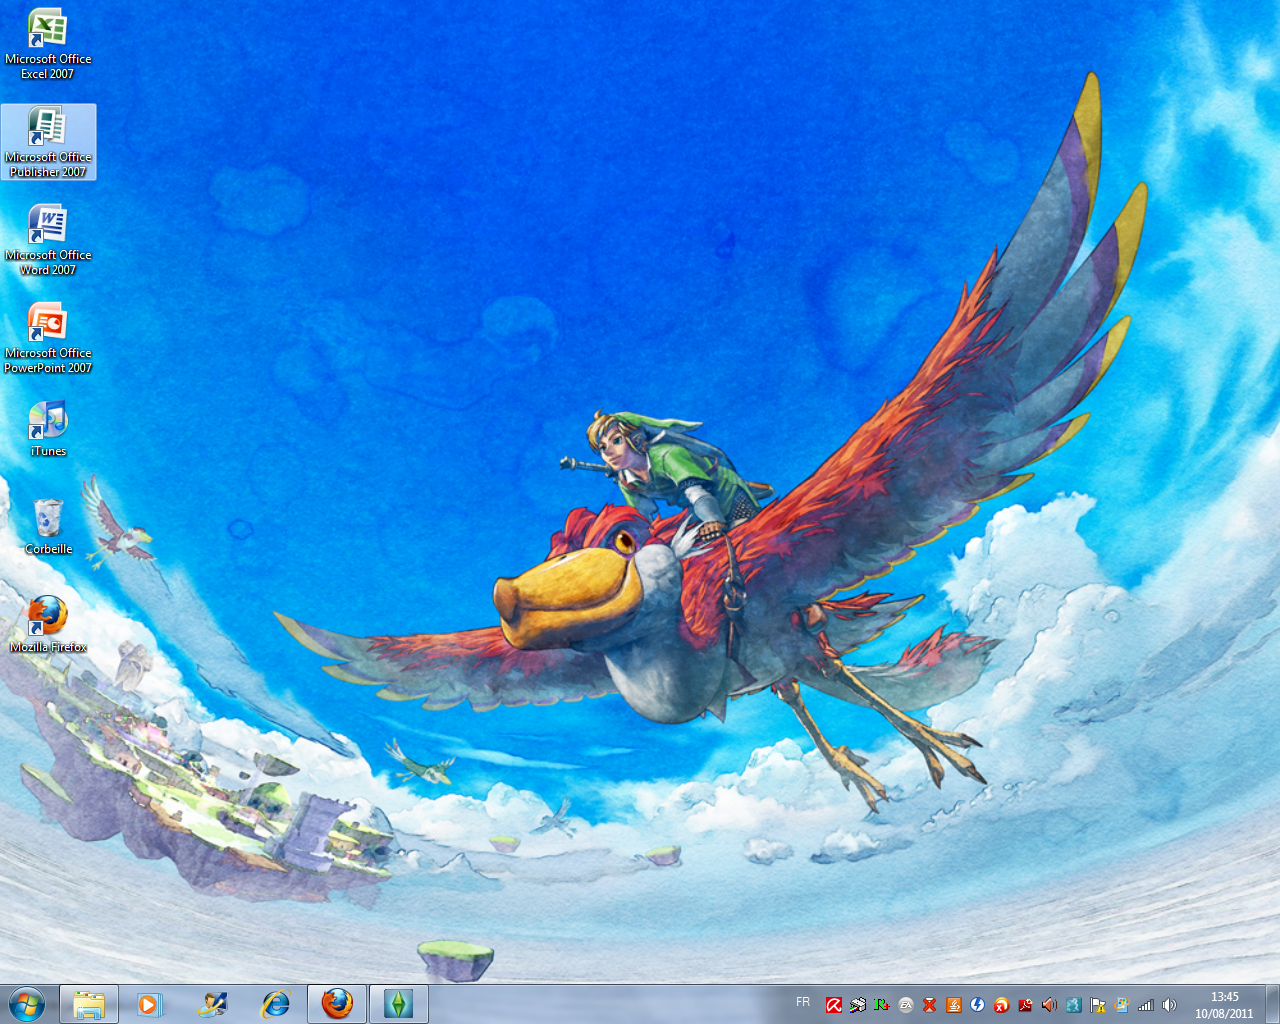Click the teal square tray icon
1280x1024 pixels.
[x=1073, y=1005]
